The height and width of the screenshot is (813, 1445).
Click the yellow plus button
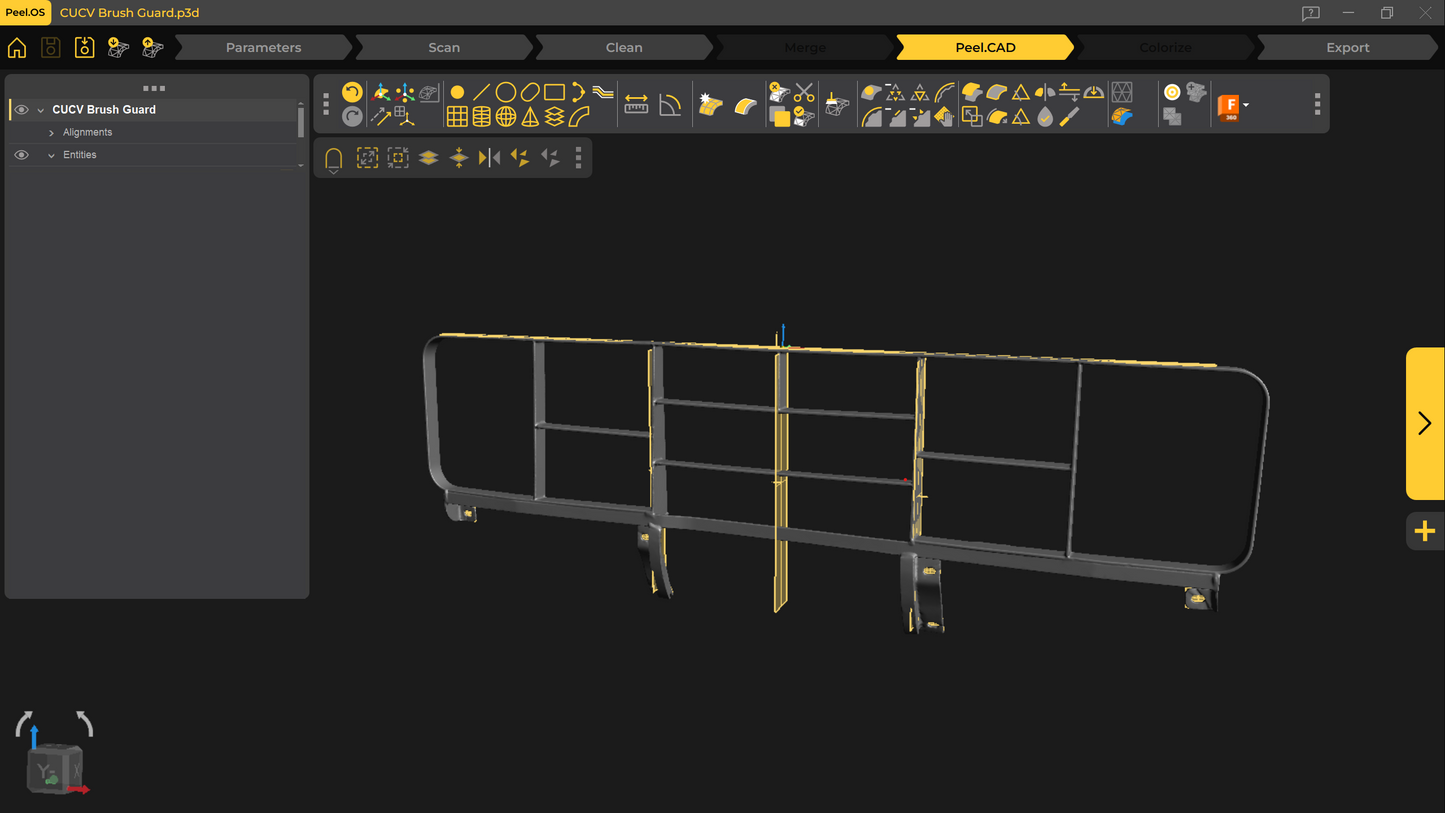coord(1424,531)
